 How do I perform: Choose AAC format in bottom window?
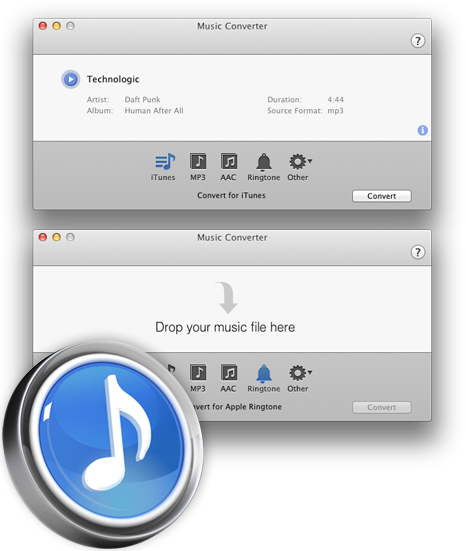pyautogui.click(x=229, y=378)
